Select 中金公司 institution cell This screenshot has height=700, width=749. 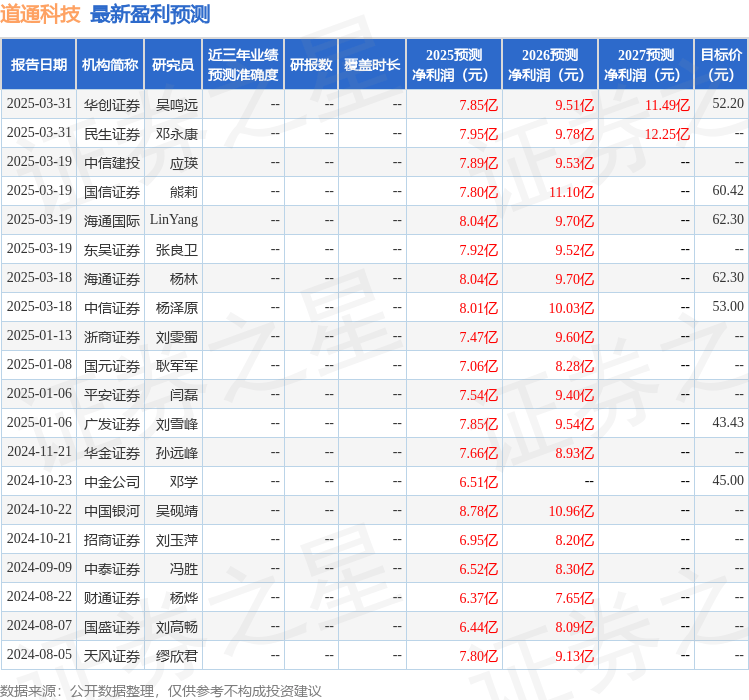[112, 482]
